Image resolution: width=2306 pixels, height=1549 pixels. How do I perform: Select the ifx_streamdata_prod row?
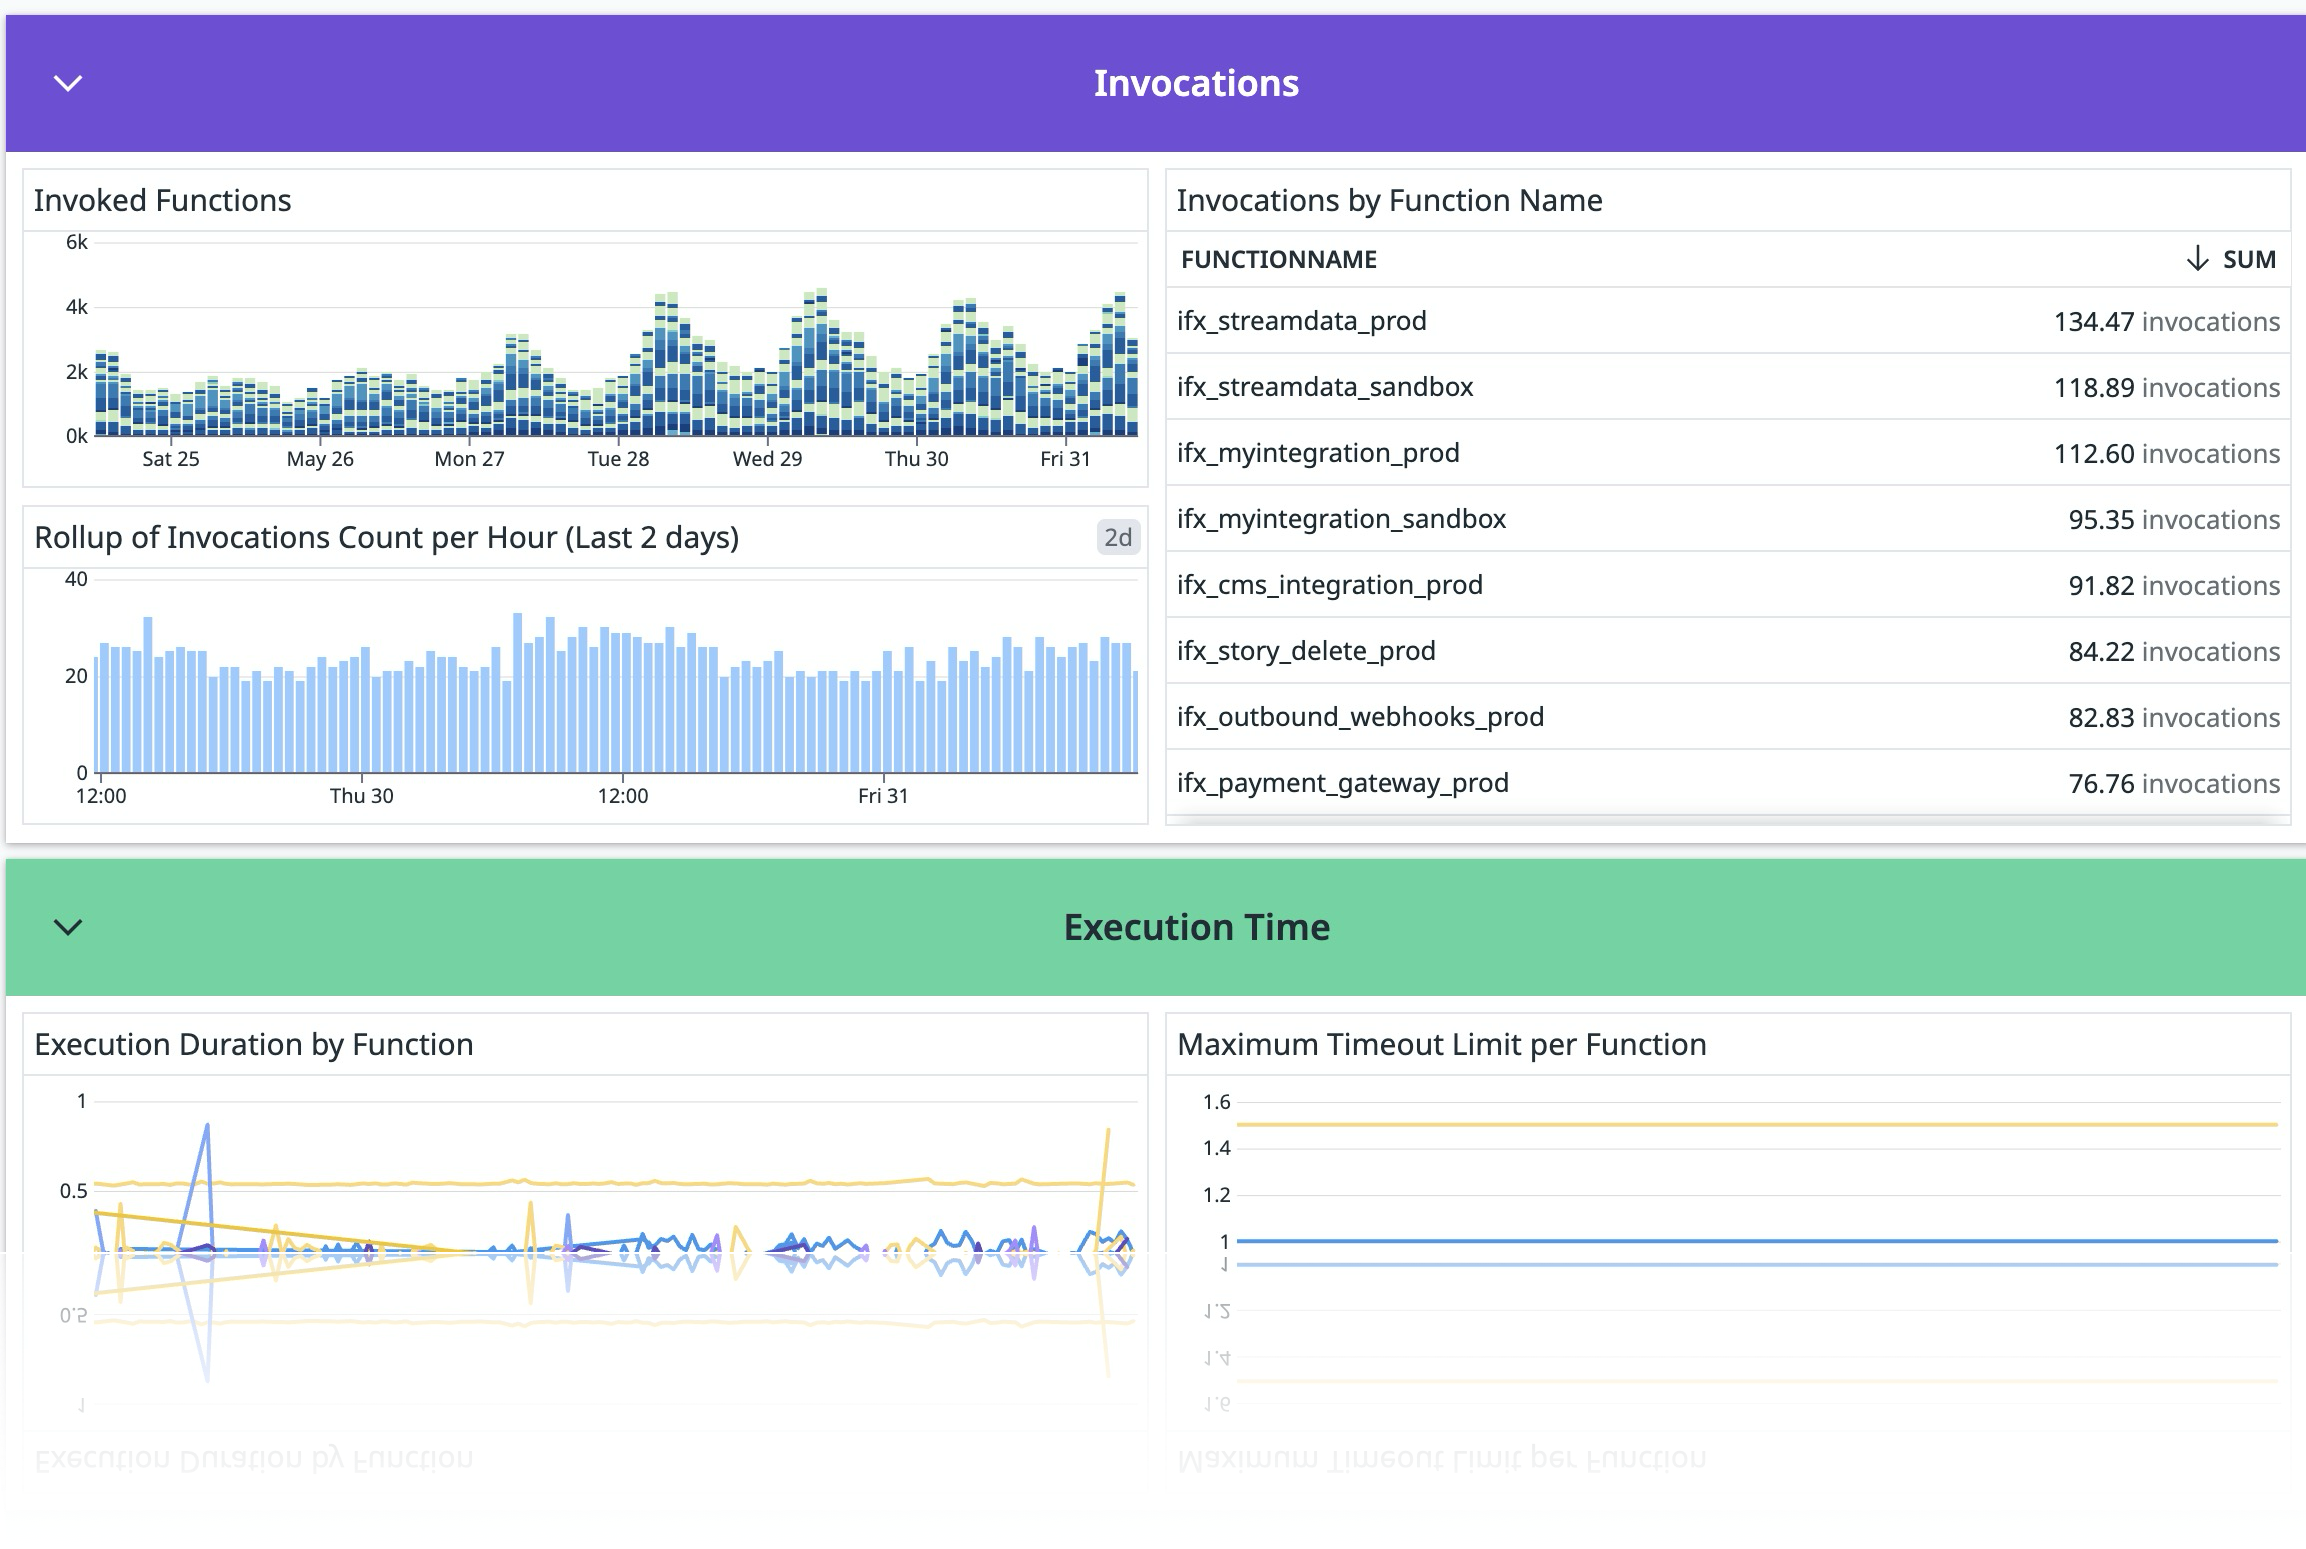click(x=1728, y=321)
